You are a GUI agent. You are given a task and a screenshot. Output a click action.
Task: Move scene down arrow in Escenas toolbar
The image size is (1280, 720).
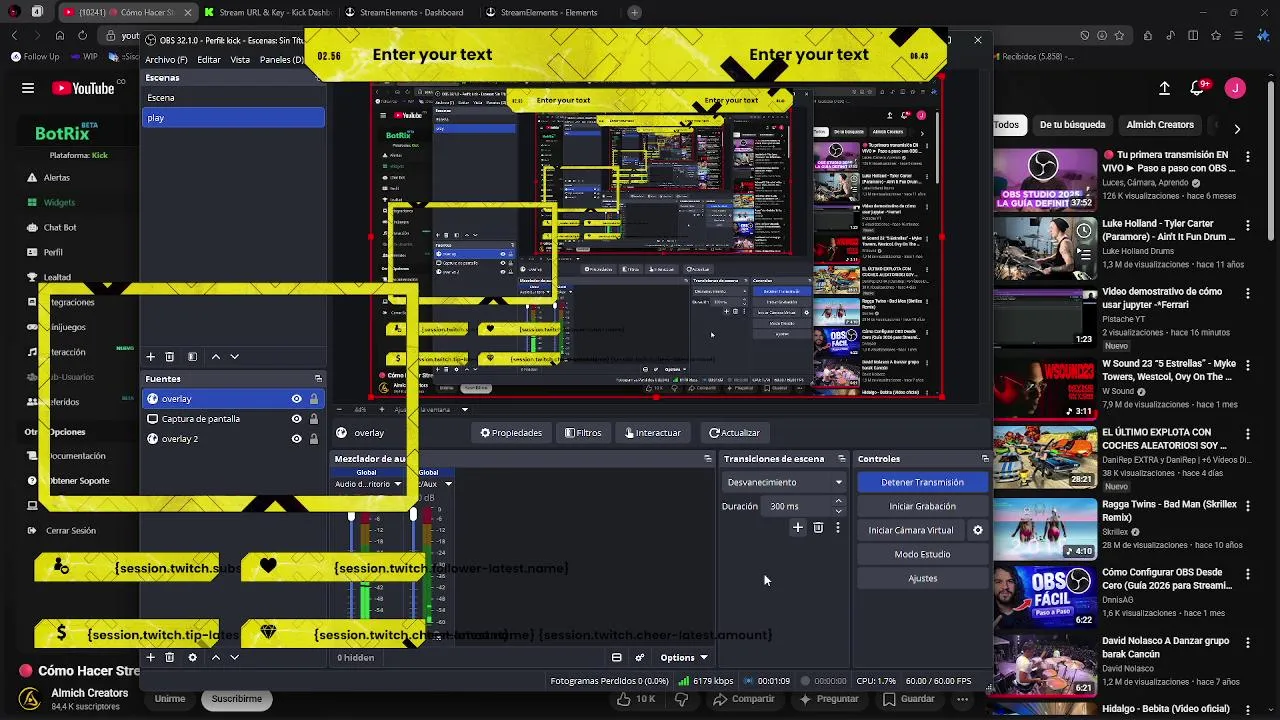235,356
